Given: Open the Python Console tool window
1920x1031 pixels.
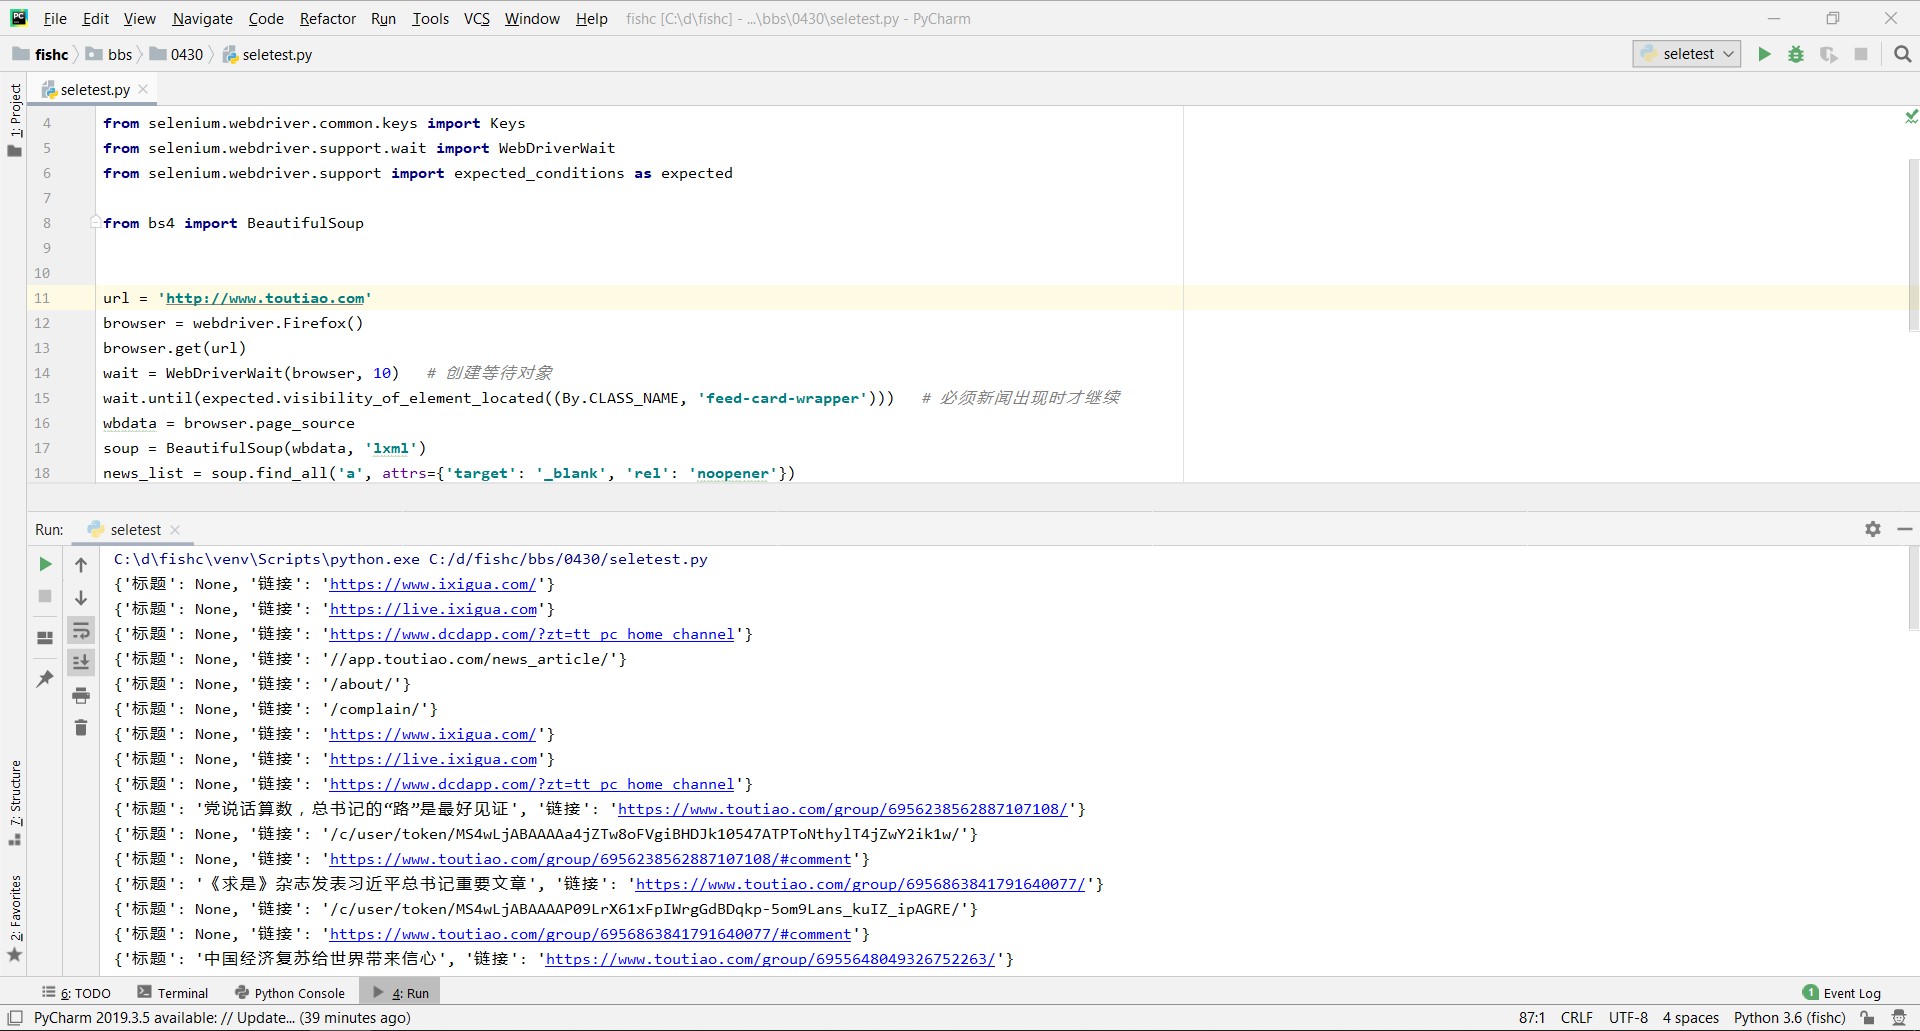Looking at the screenshot, I should coord(289,993).
